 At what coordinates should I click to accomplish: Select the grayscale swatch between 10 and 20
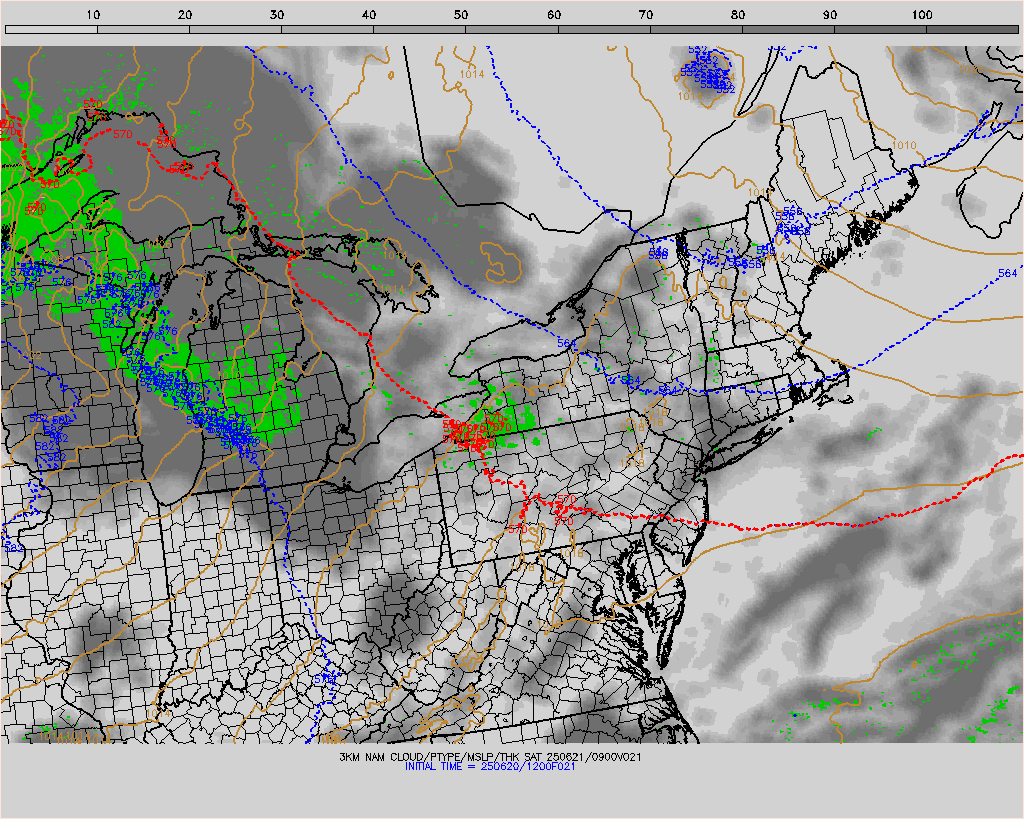pos(144,29)
